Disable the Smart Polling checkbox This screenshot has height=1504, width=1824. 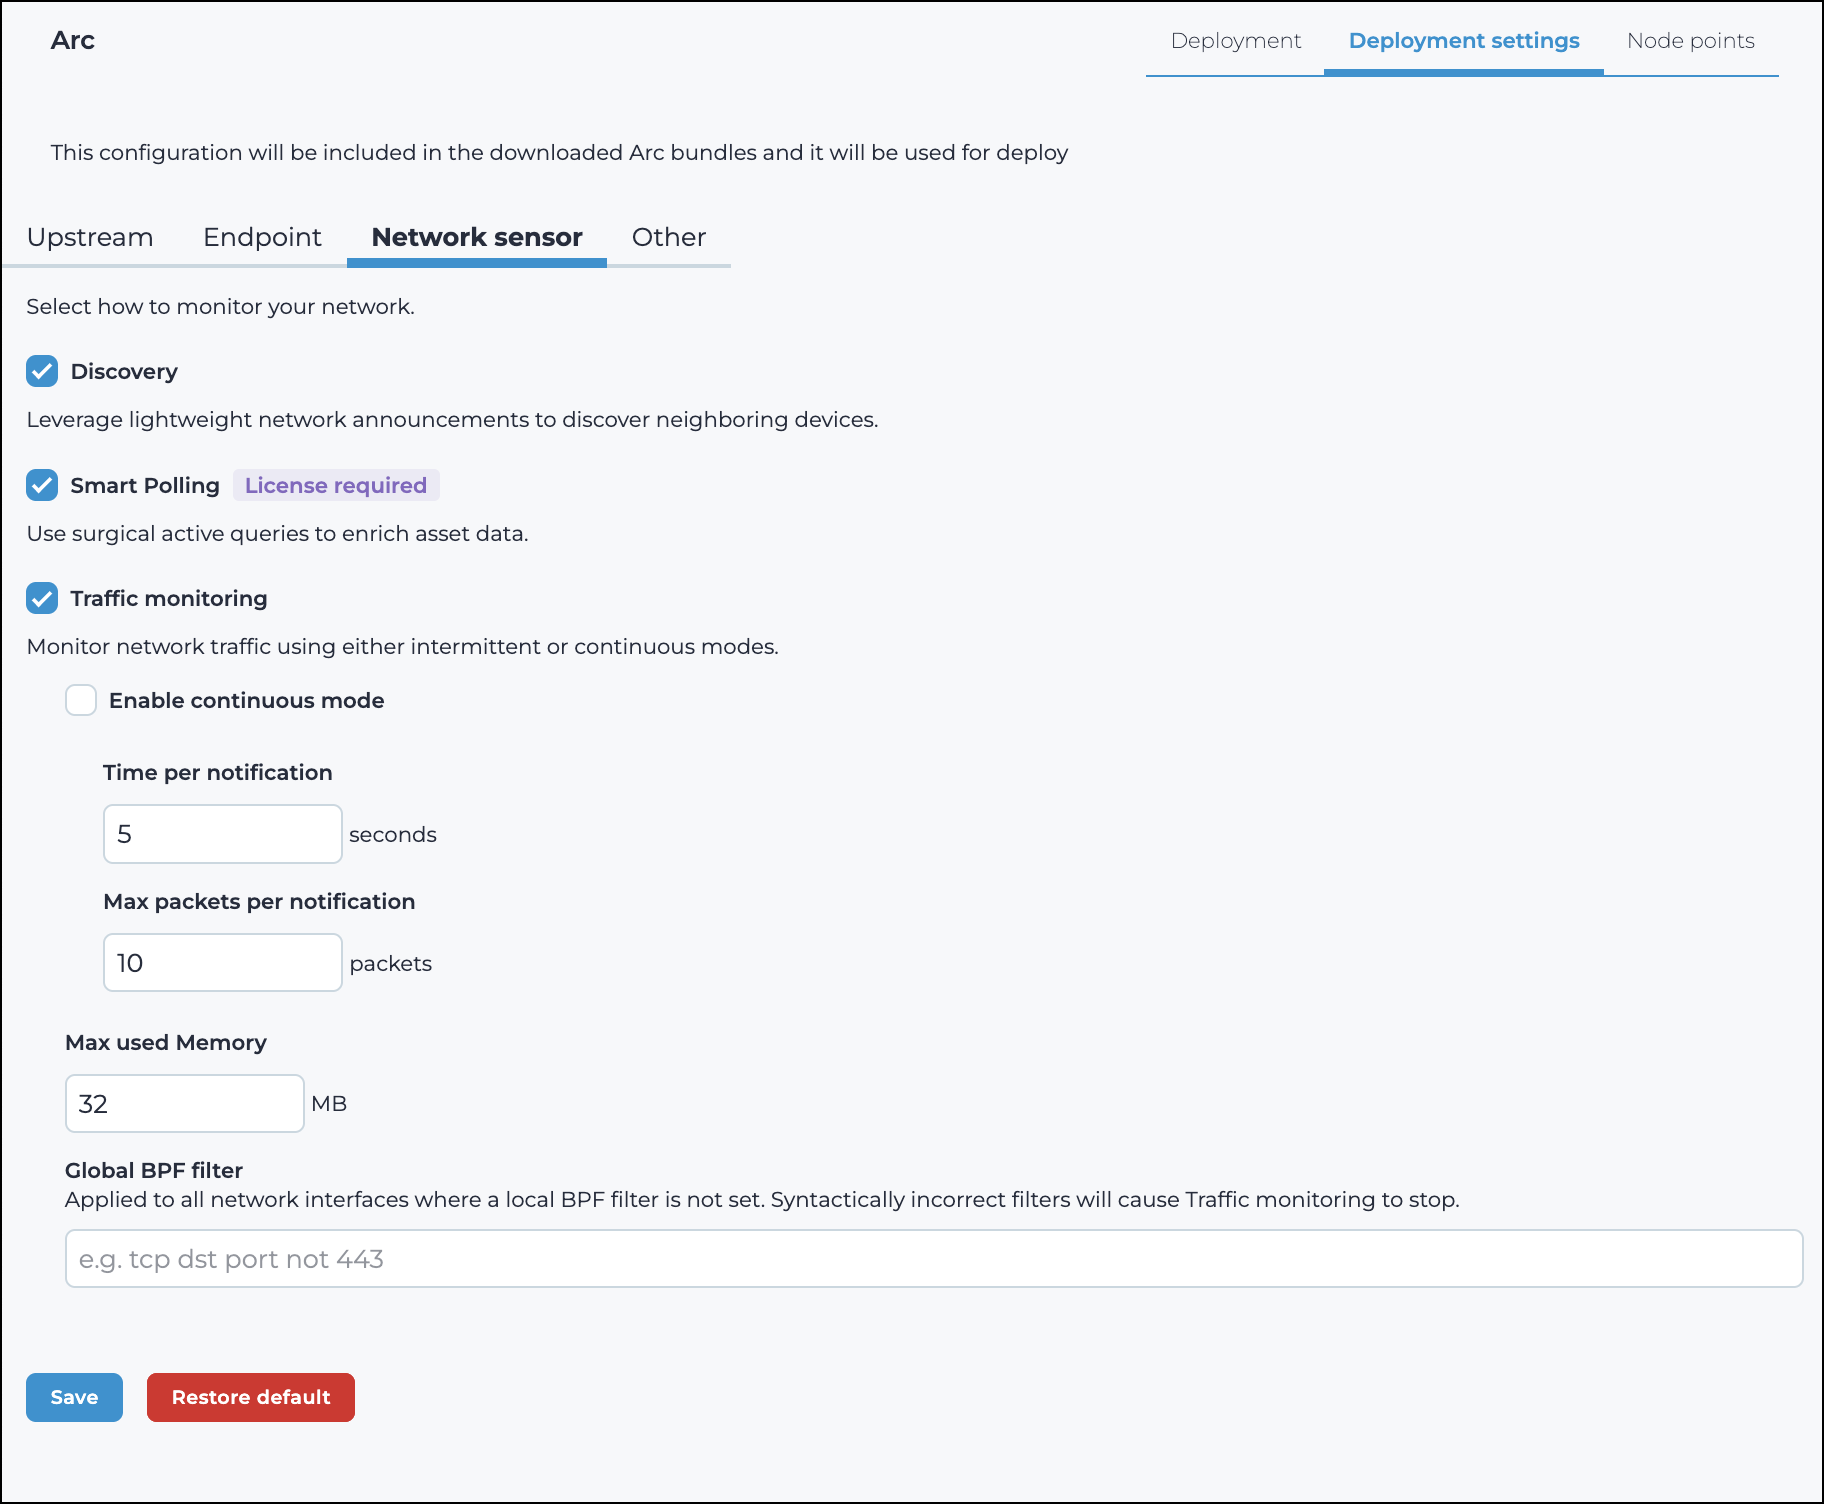click(x=42, y=485)
